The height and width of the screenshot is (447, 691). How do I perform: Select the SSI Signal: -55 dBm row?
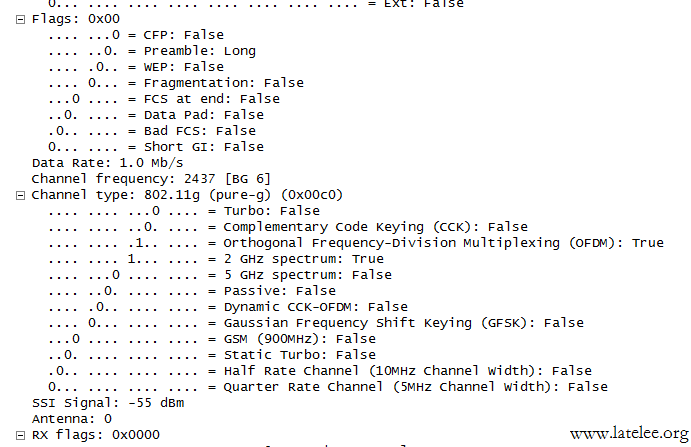tap(108, 403)
